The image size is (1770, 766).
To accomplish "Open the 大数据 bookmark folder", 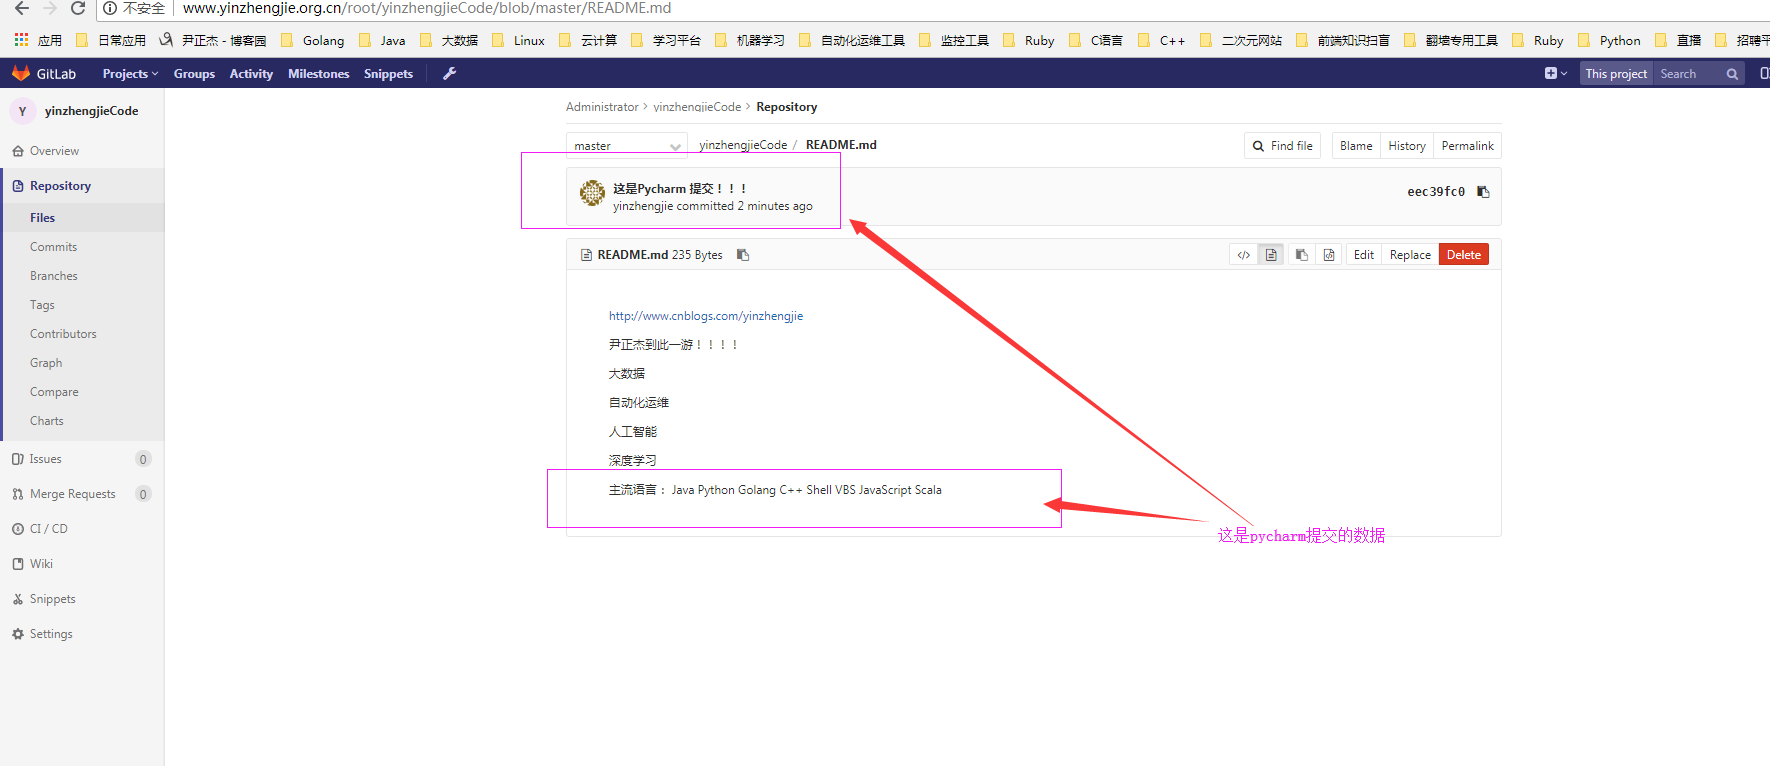I will pyautogui.click(x=449, y=40).
